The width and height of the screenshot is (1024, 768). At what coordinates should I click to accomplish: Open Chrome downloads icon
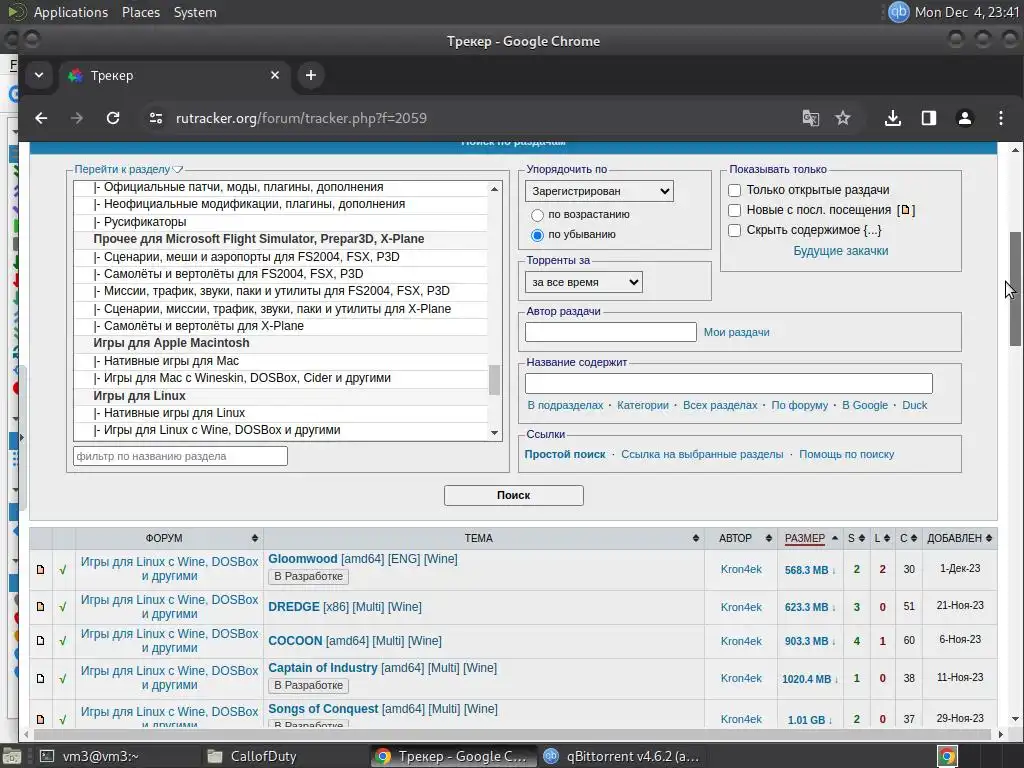point(893,118)
